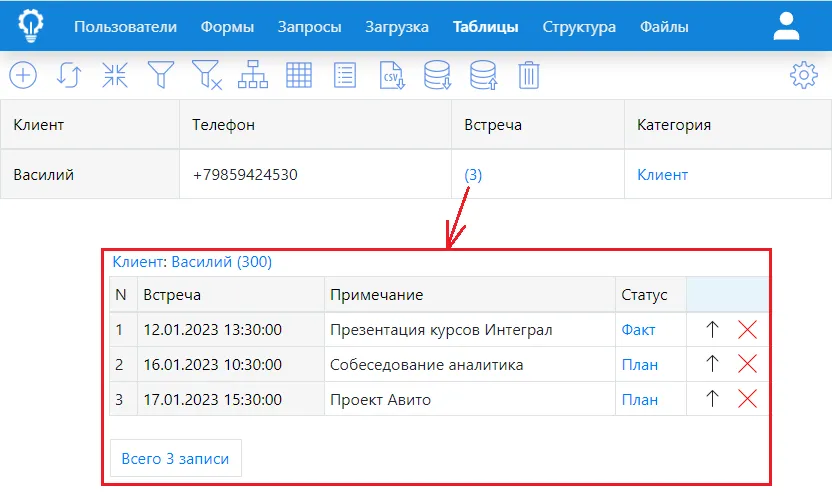Open the Формы menu
This screenshot has height=501, width=832.
coord(227,27)
